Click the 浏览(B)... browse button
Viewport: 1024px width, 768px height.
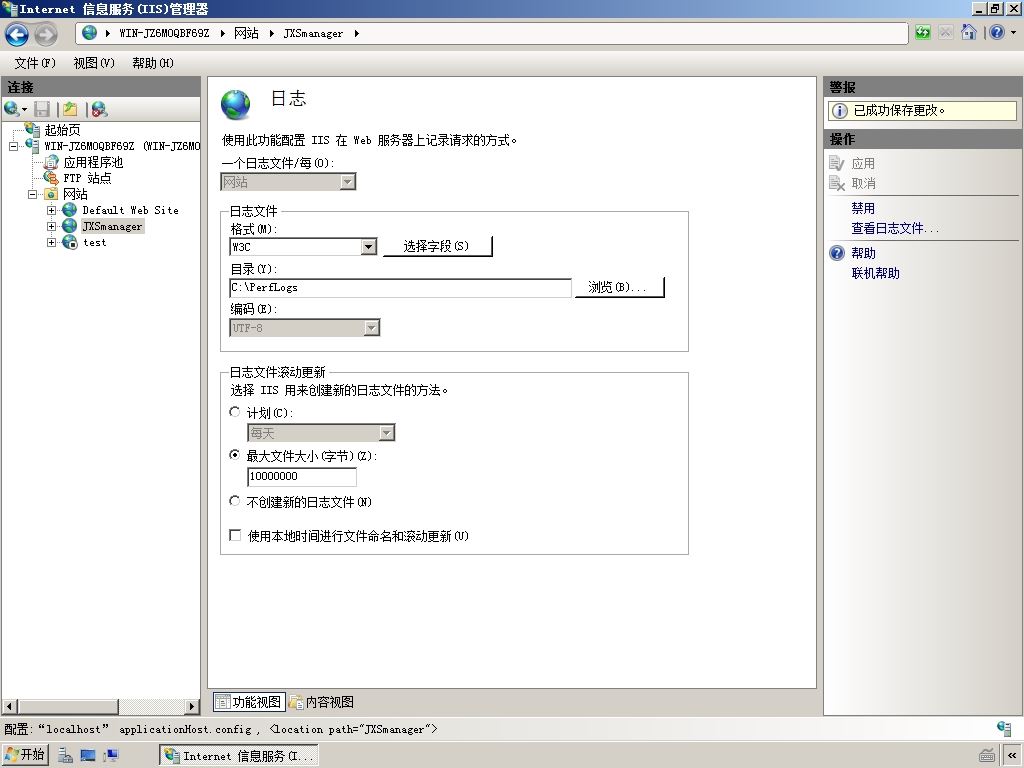[x=619, y=287]
